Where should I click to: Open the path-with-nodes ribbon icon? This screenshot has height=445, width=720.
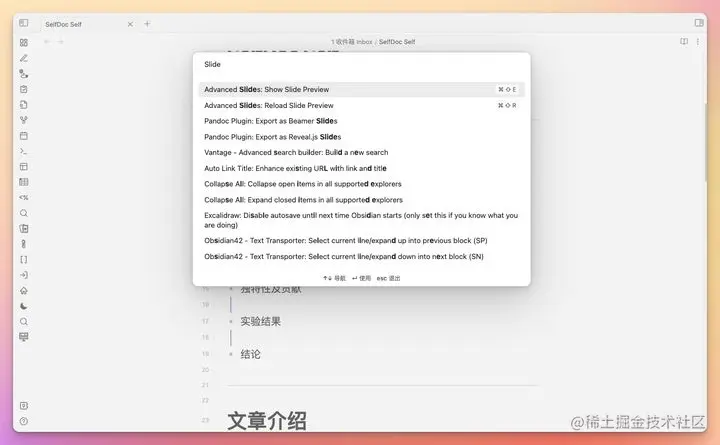click(24, 73)
